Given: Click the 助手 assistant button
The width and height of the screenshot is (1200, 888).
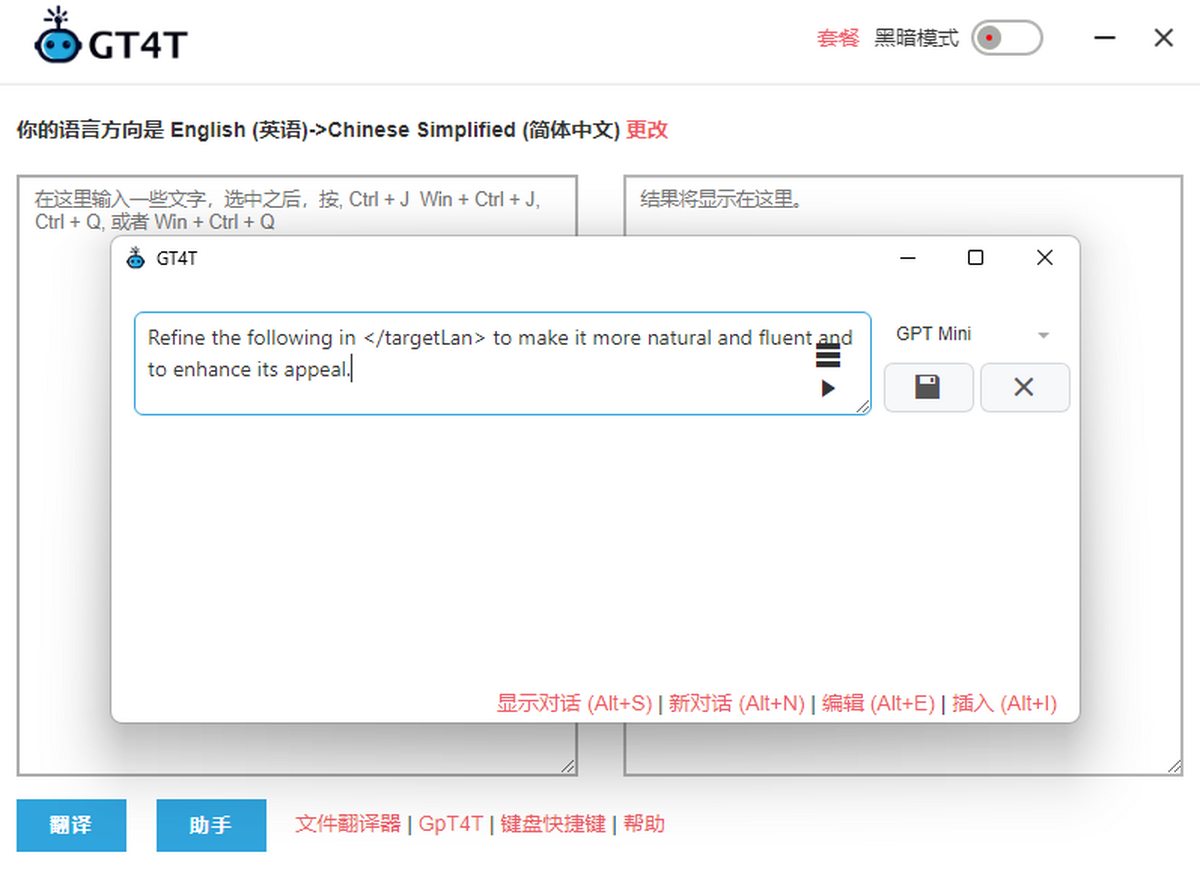Looking at the screenshot, I should 211,825.
